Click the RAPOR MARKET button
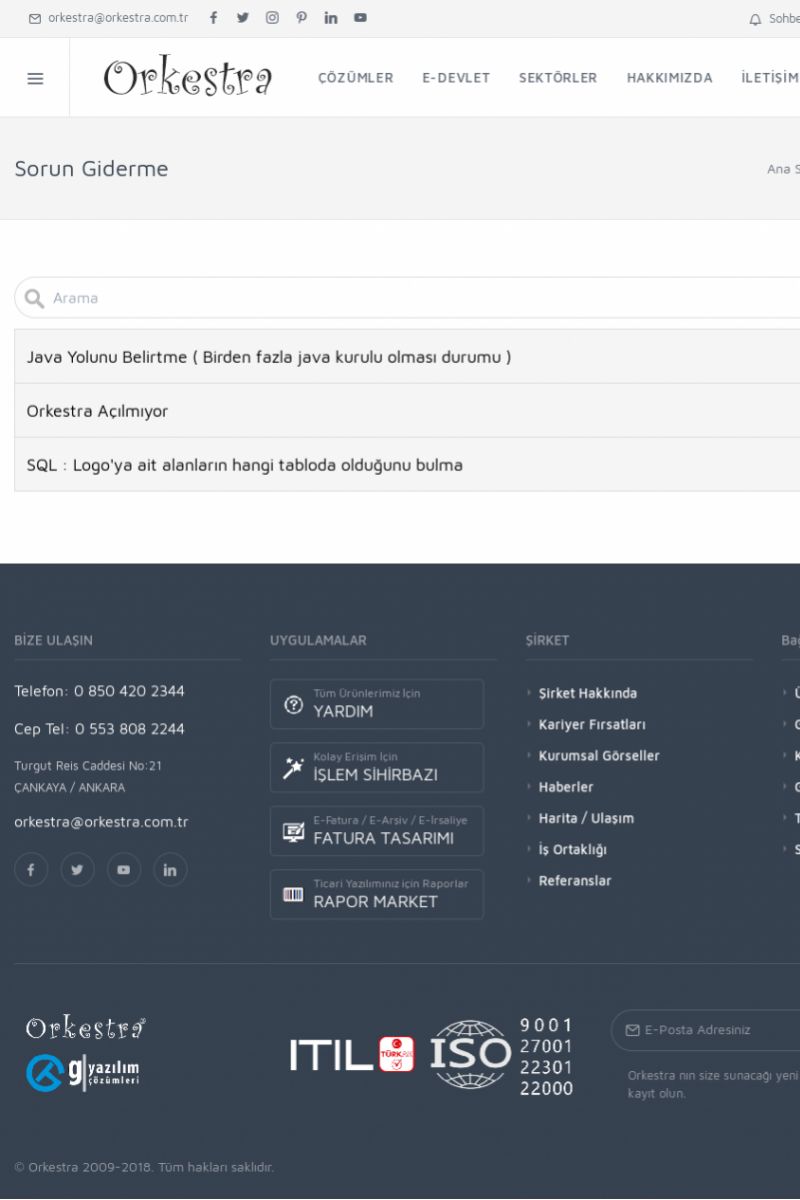 click(376, 894)
